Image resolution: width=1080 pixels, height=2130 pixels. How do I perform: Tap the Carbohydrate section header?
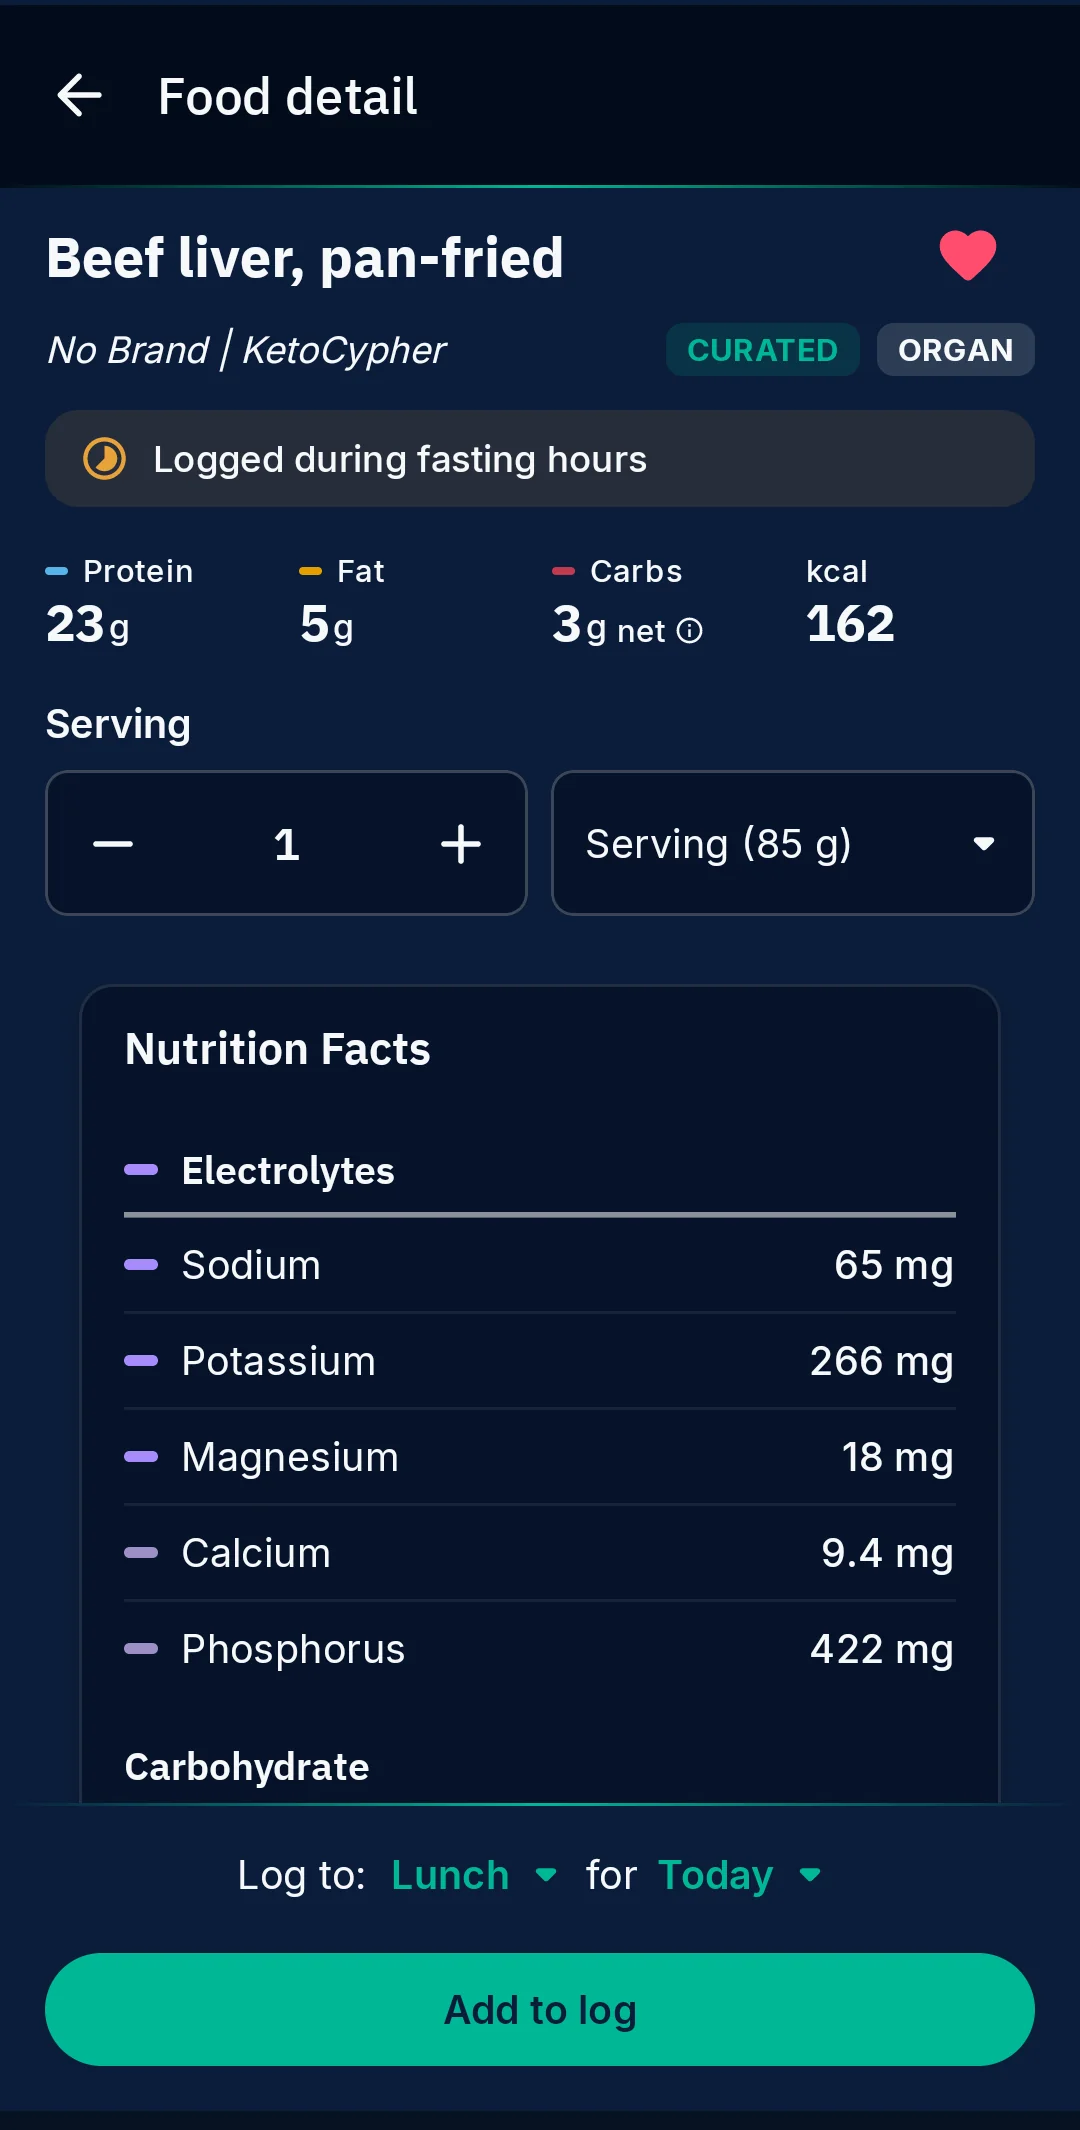[x=247, y=1767]
